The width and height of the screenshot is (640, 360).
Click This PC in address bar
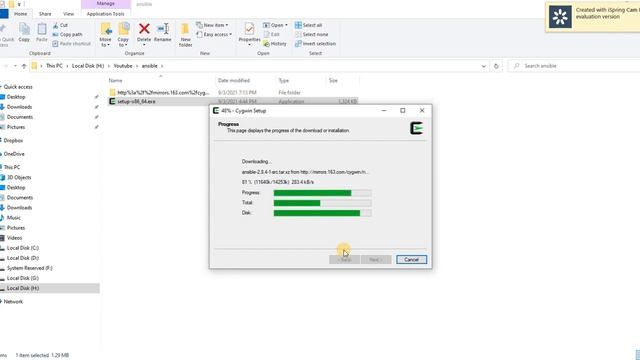click(54, 66)
